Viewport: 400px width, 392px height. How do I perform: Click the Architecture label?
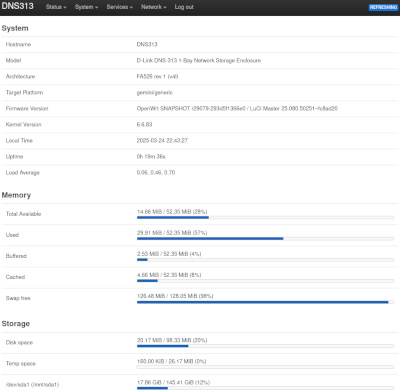point(20,76)
